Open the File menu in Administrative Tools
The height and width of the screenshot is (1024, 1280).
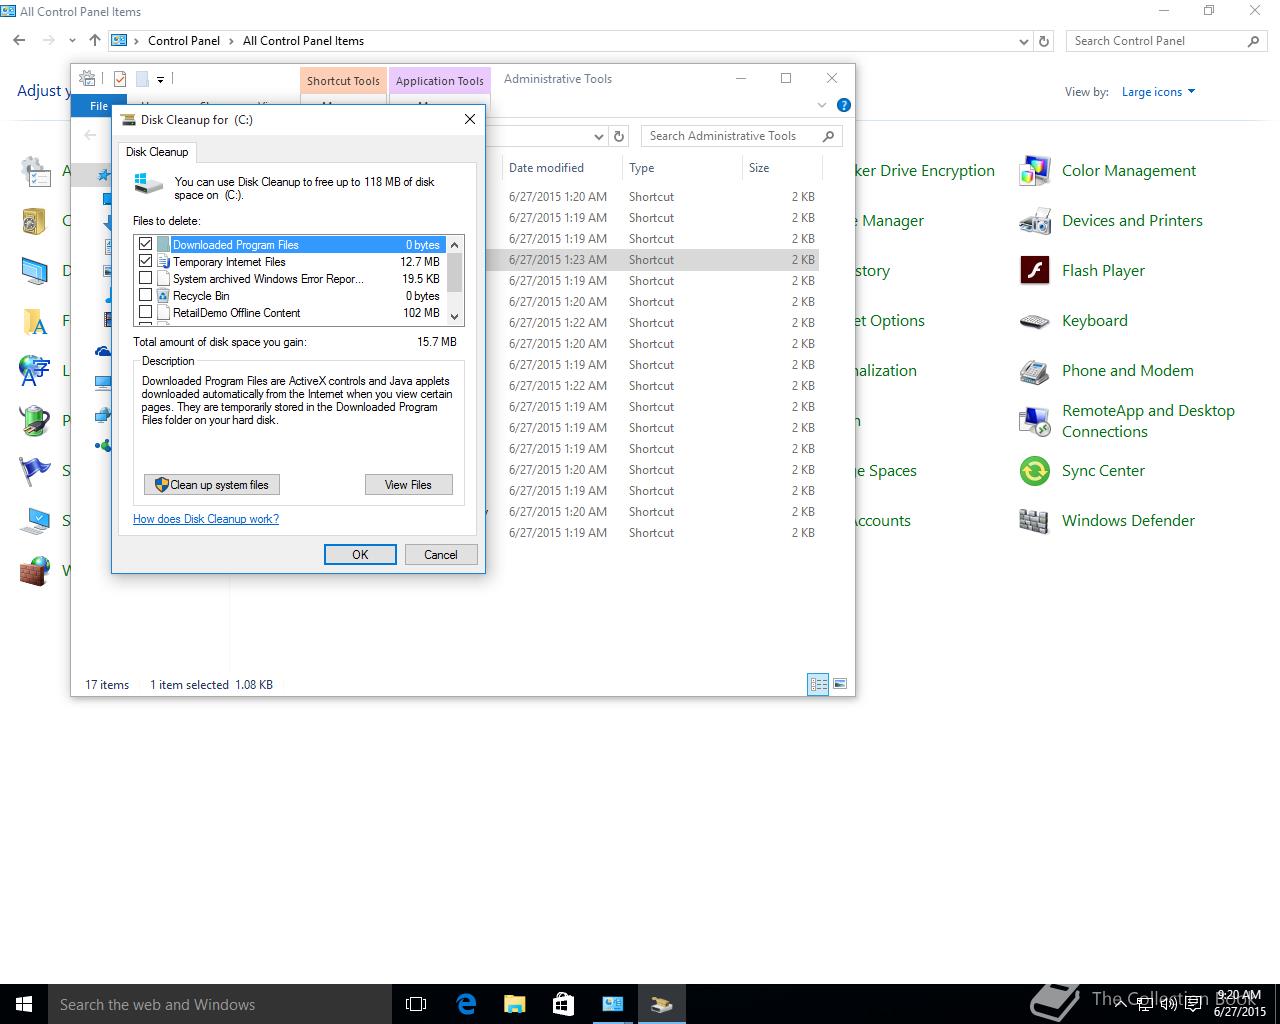(x=99, y=105)
